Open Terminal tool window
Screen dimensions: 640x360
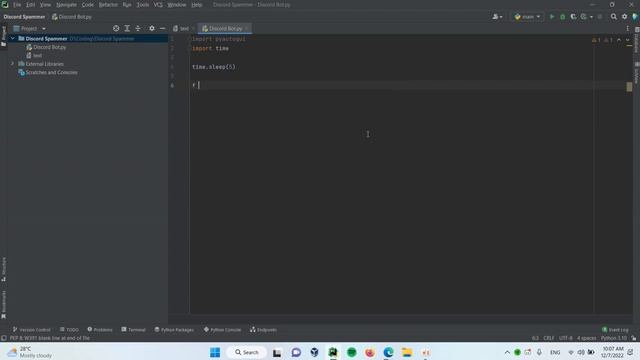coord(133,330)
